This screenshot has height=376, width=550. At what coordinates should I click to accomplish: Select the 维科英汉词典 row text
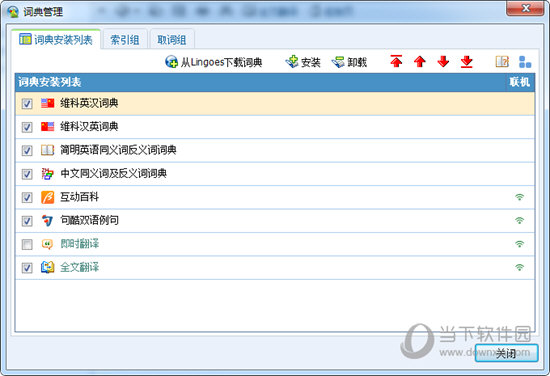(x=89, y=103)
